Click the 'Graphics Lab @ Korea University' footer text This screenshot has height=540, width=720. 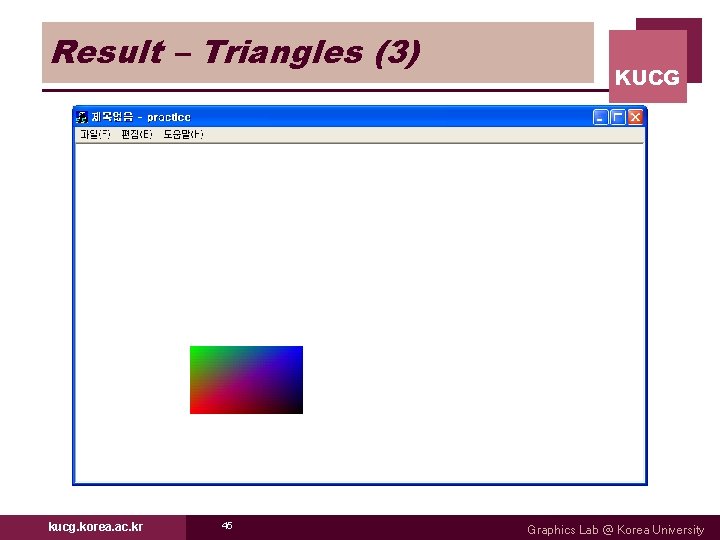615,529
